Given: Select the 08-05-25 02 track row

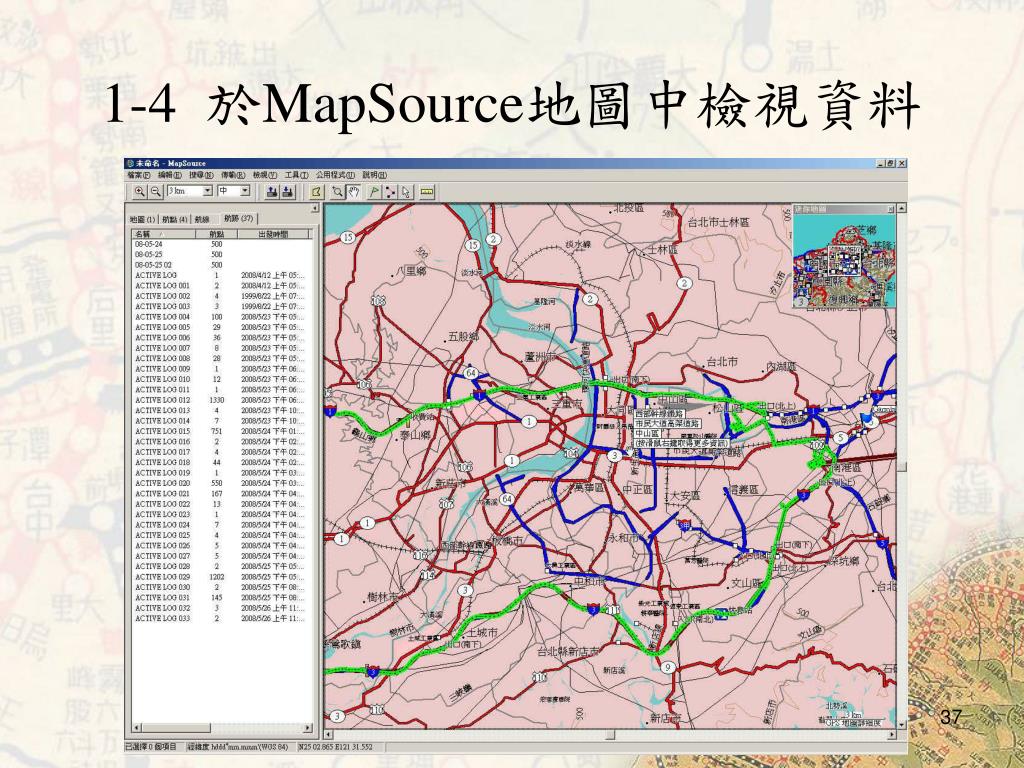Looking at the screenshot, I should pos(221,265).
